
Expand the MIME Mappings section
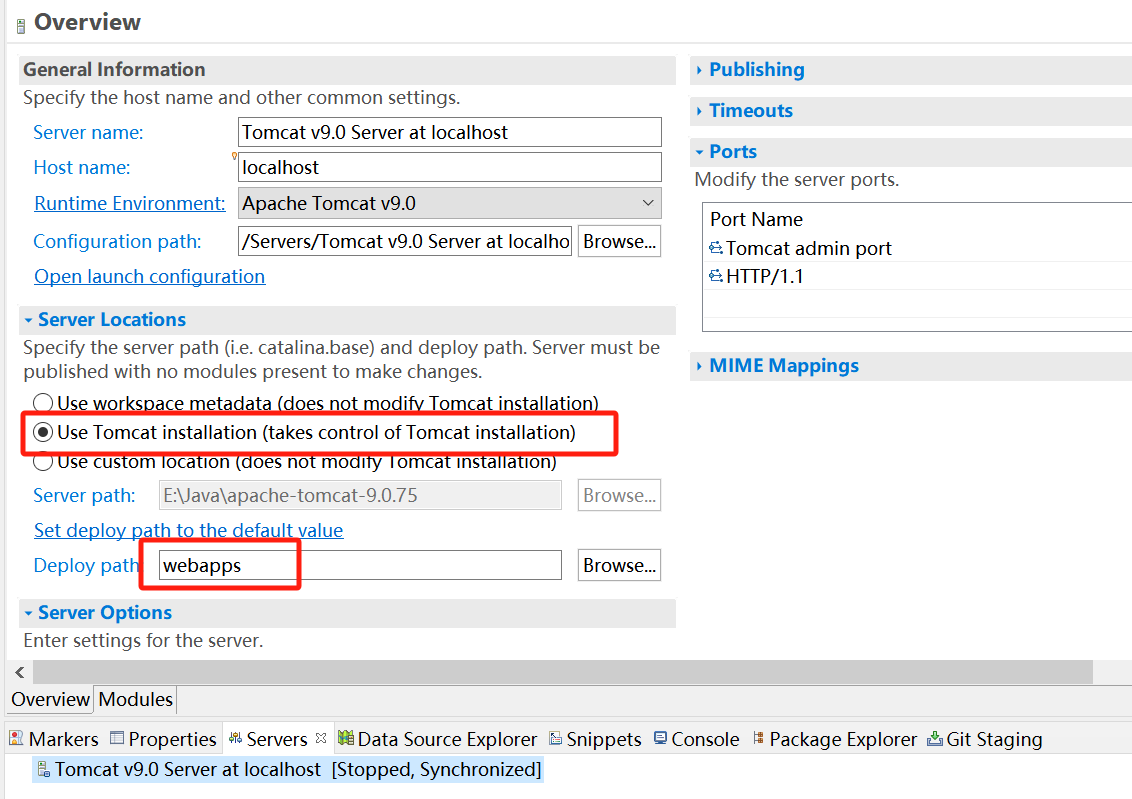pos(699,367)
